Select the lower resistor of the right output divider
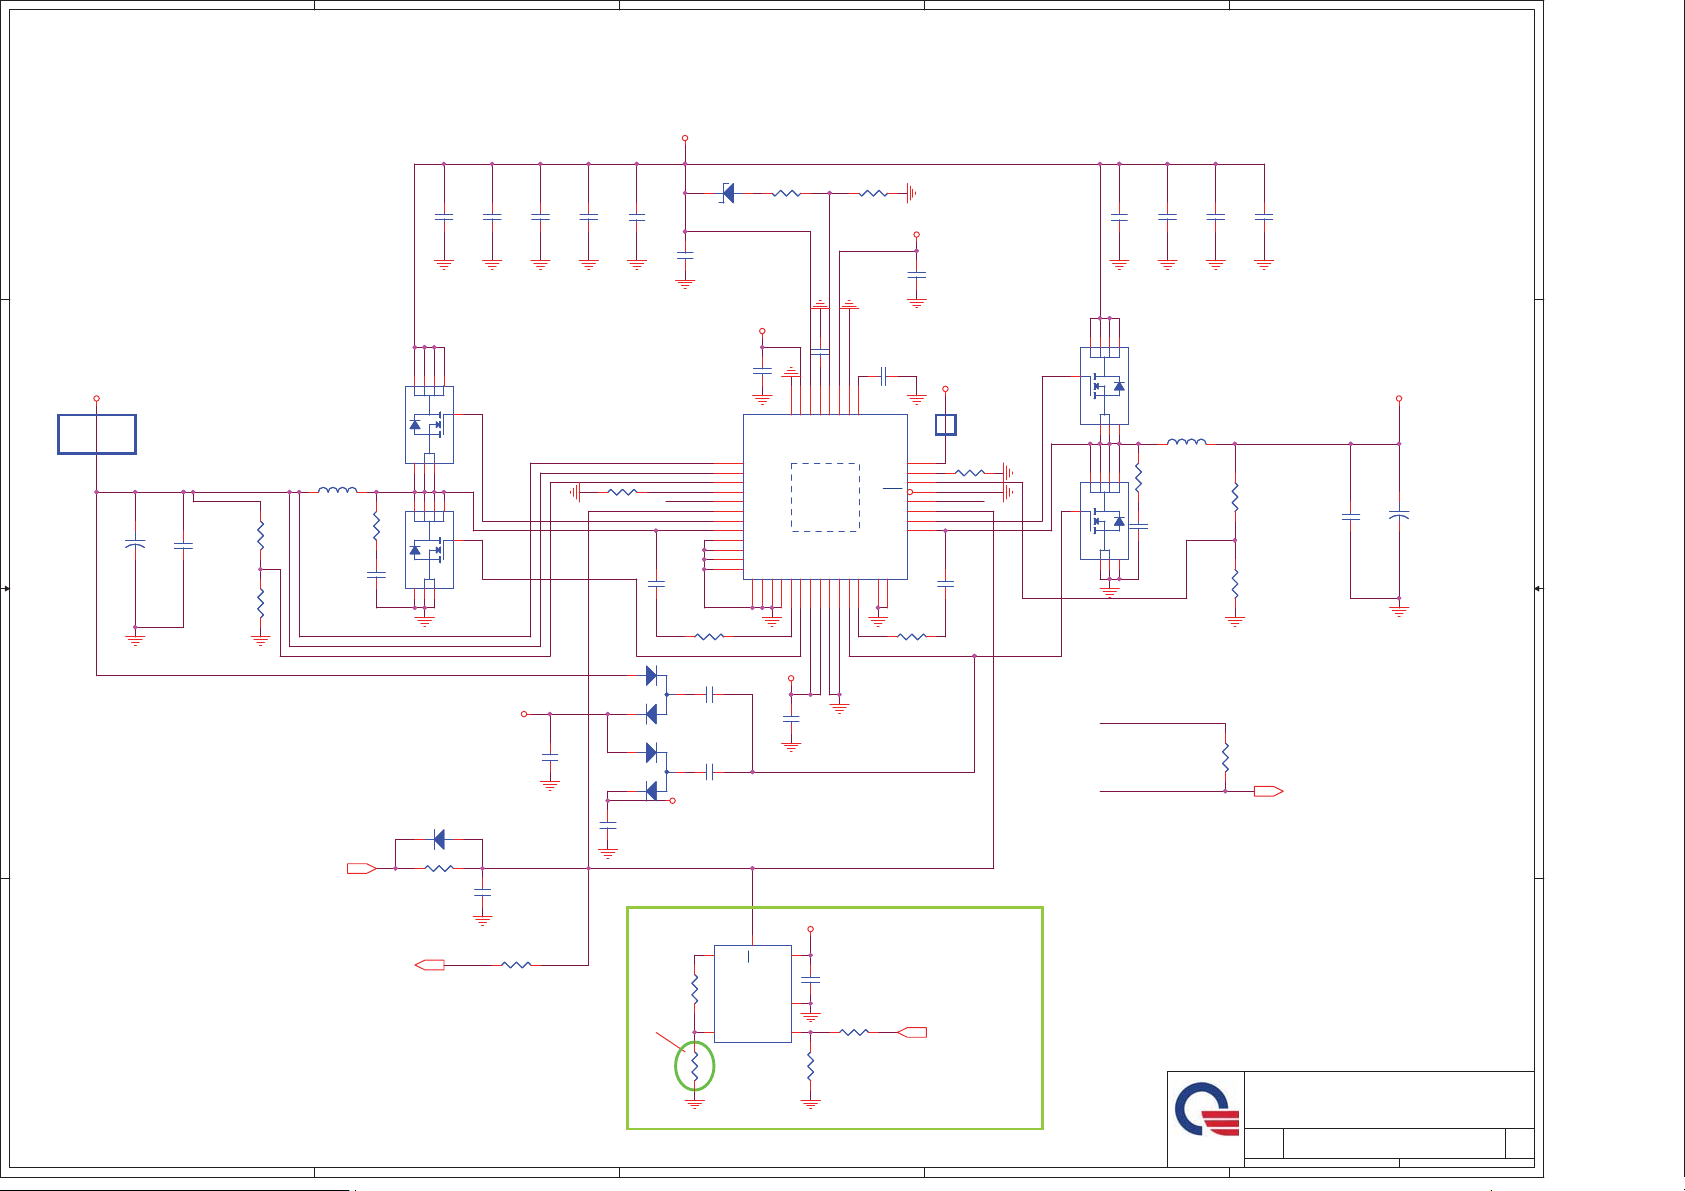1685x1191 pixels. 1236,584
